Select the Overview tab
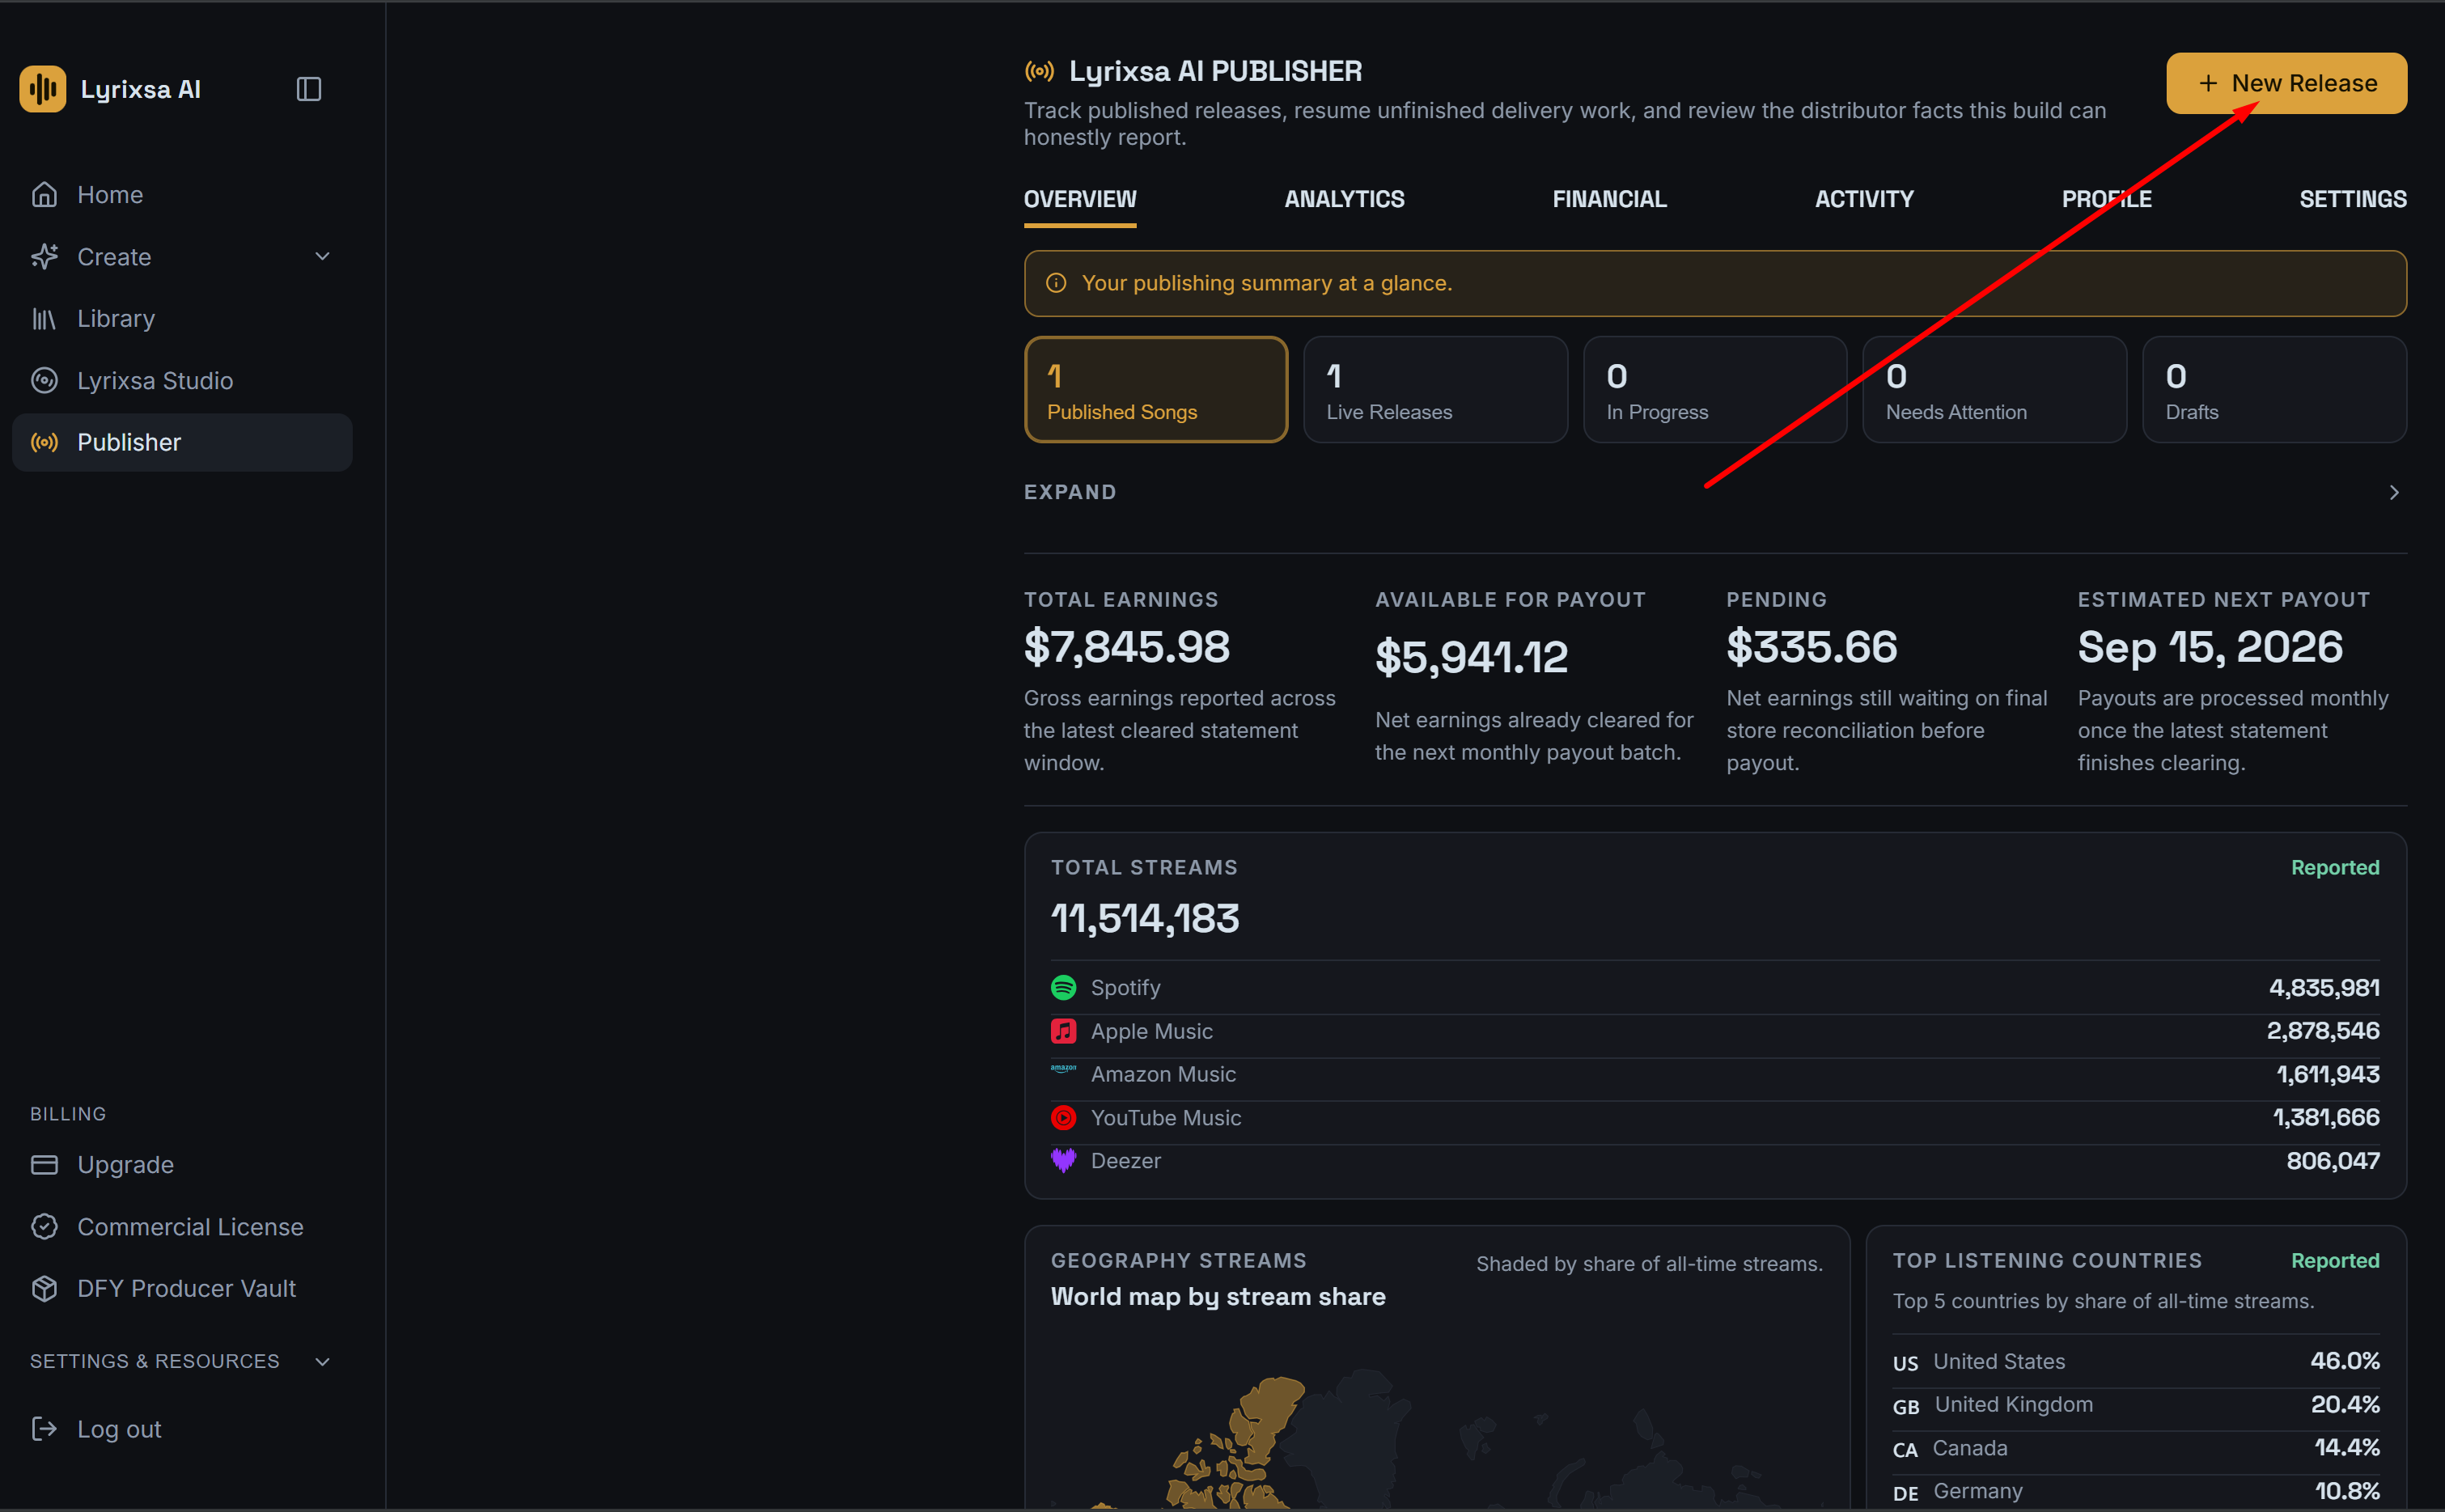The image size is (2445, 1512). pyautogui.click(x=1080, y=199)
